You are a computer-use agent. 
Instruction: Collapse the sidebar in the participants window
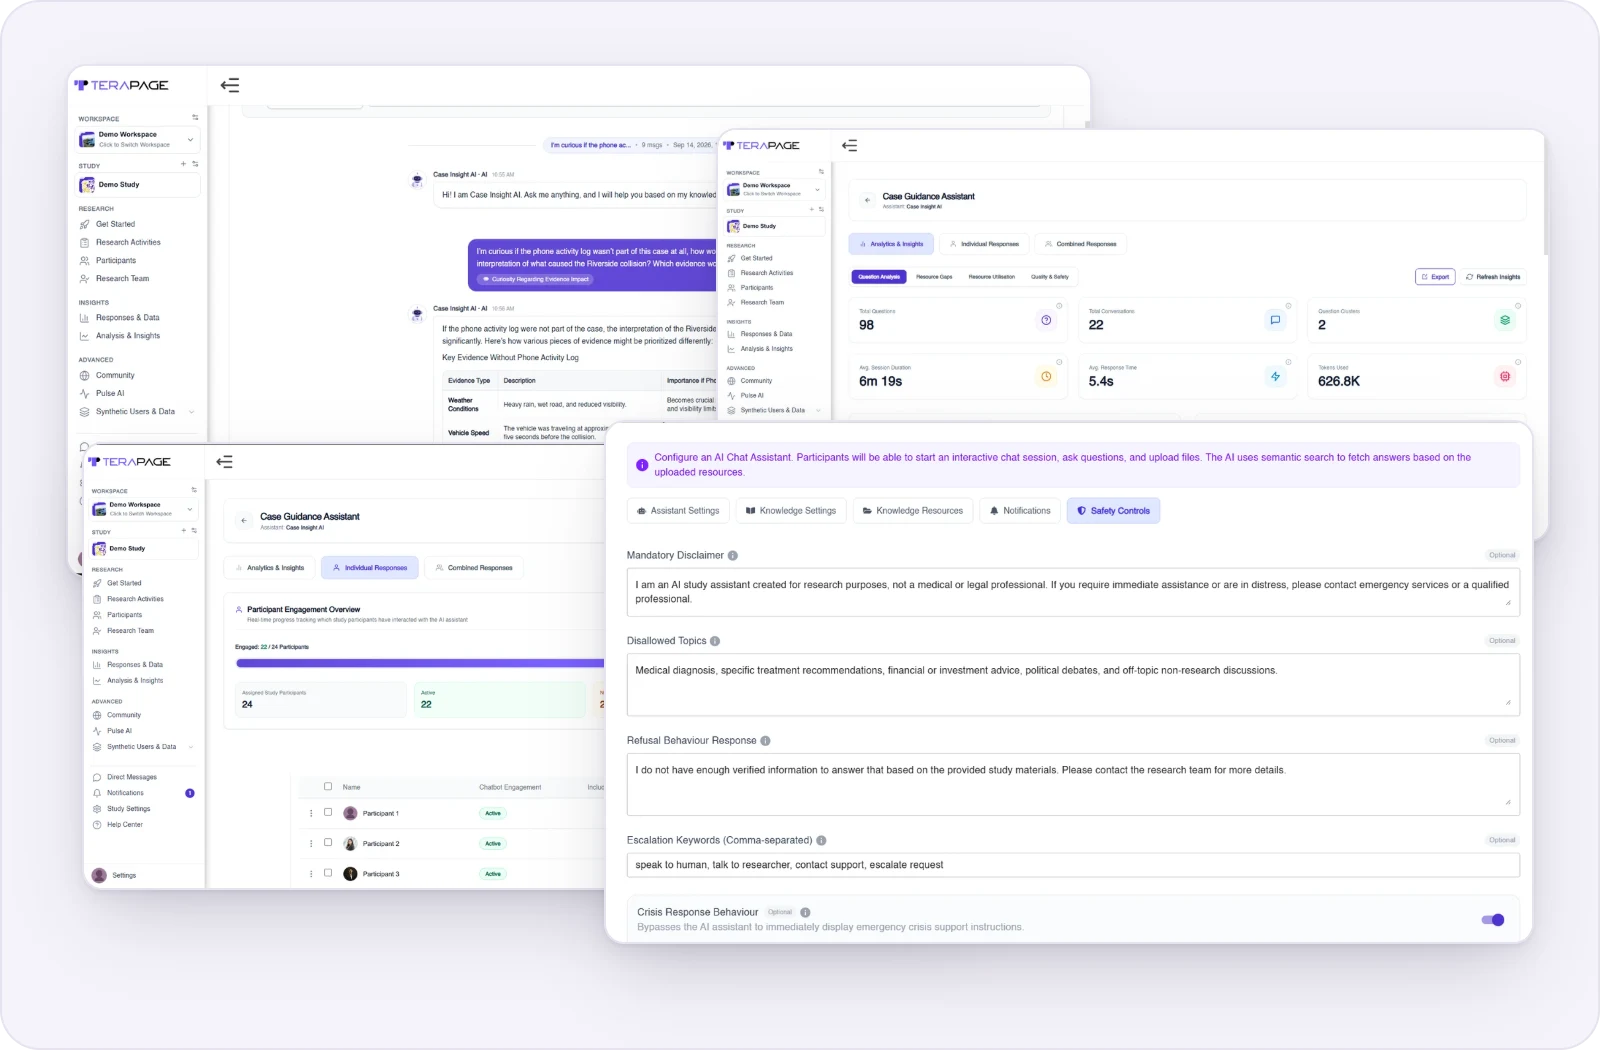tap(225, 462)
